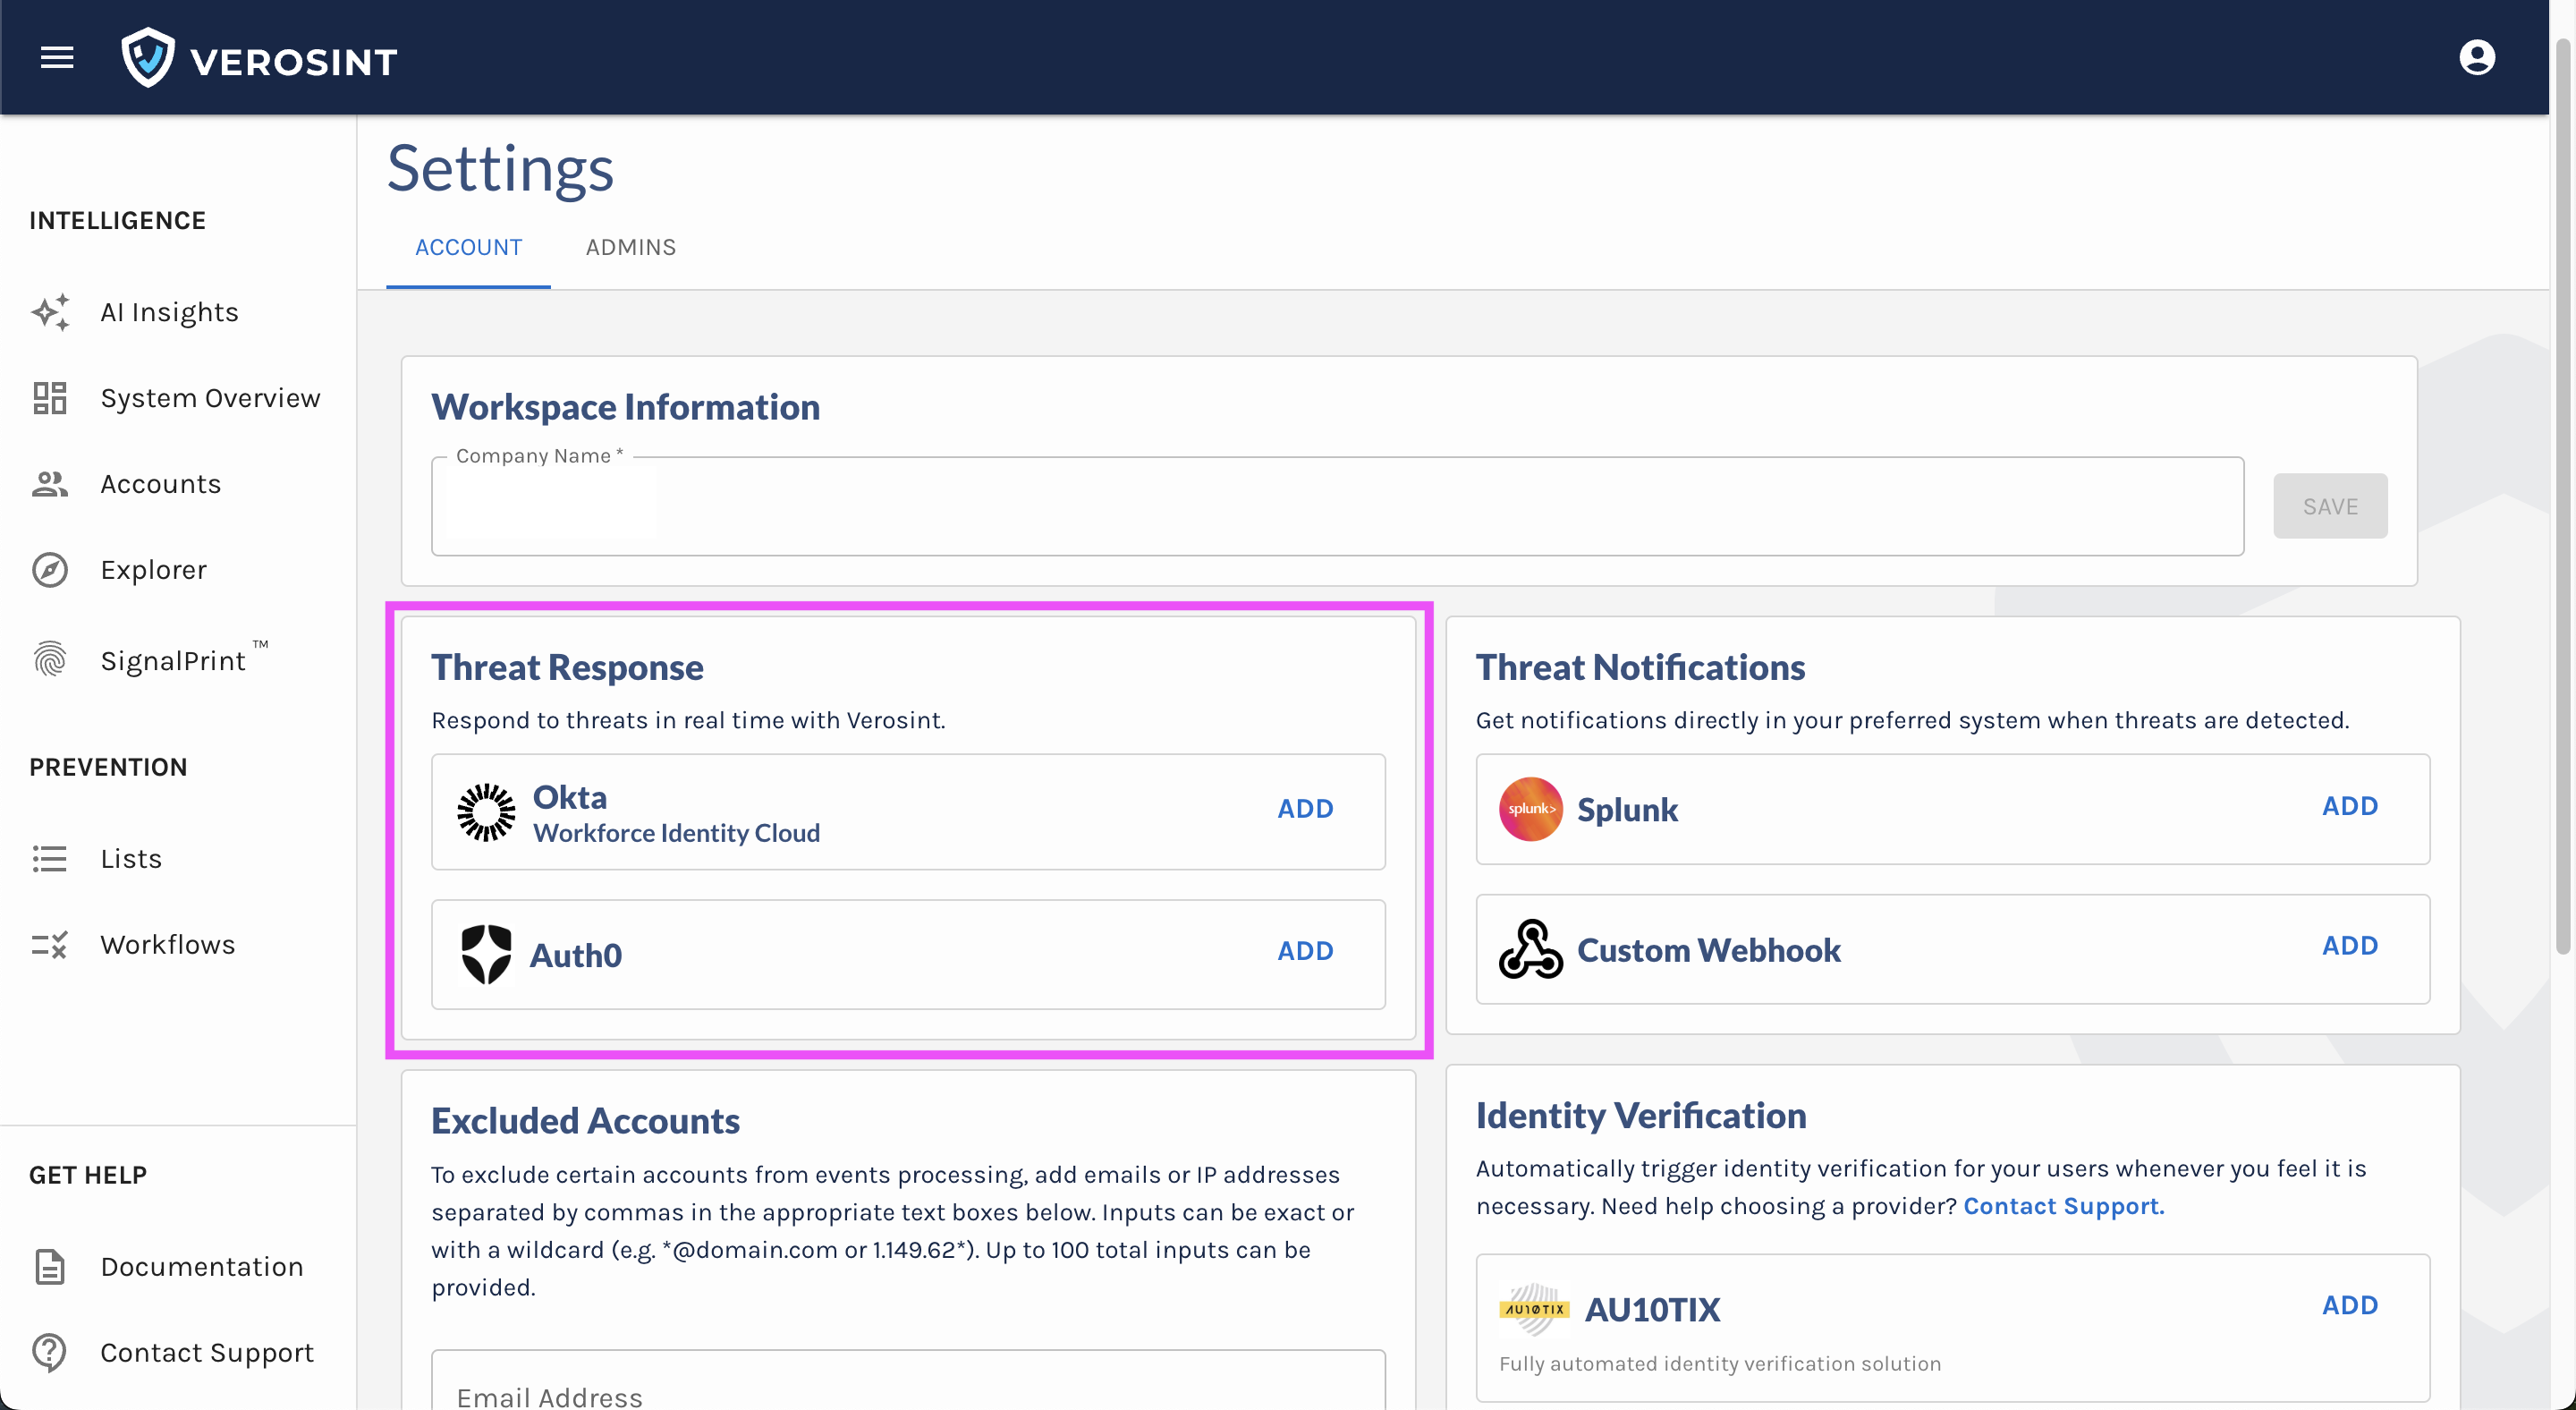This screenshot has width=2576, height=1410.
Task: Click the Verosint shield logo
Action: (147, 58)
